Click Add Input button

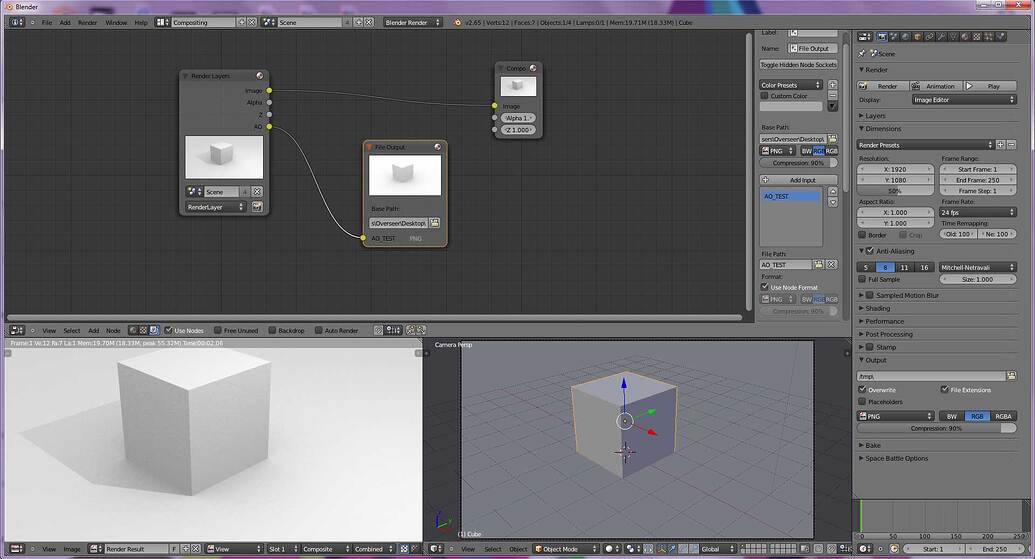pyautogui.click(x=798, y=180)
